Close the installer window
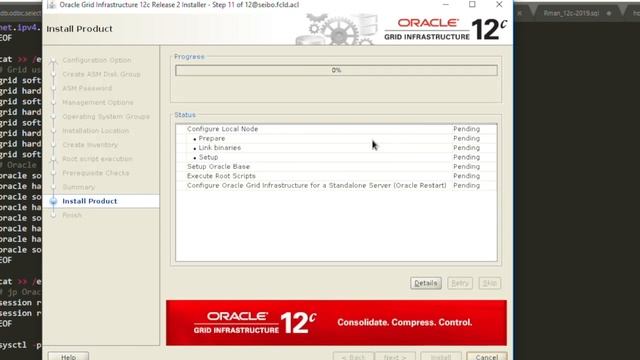This screenshot has height=360, width=640. pyautogui.click(x=499, y=4)
